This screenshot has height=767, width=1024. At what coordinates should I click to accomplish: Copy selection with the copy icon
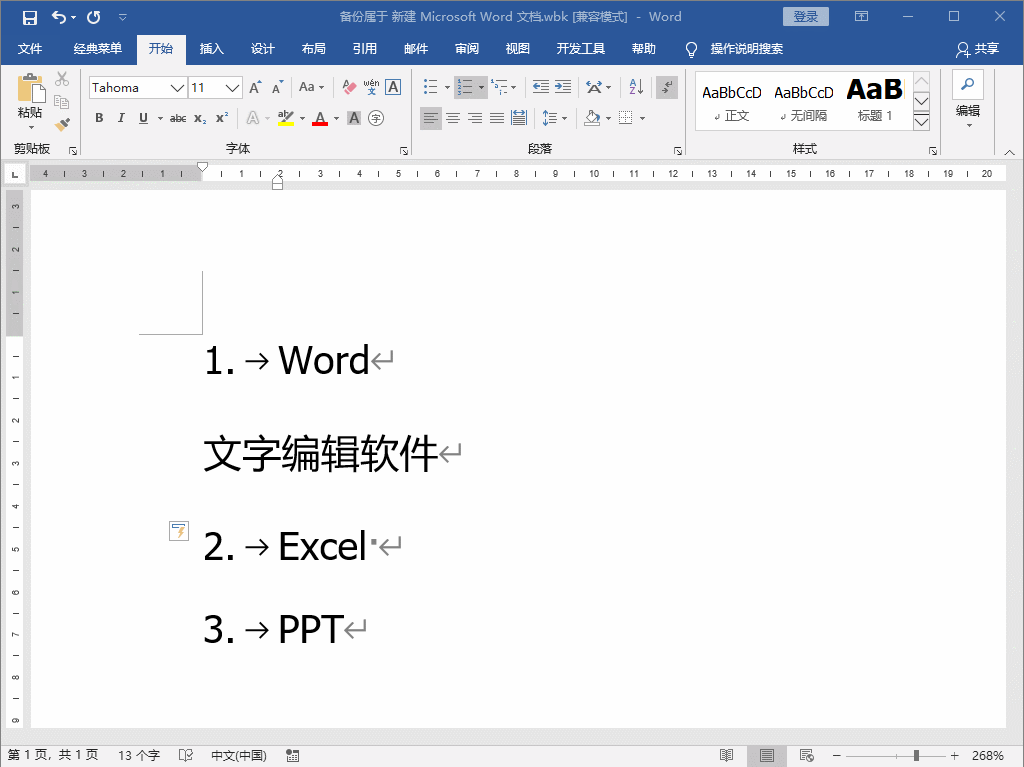pyautogui.click(x=62, y=102)
